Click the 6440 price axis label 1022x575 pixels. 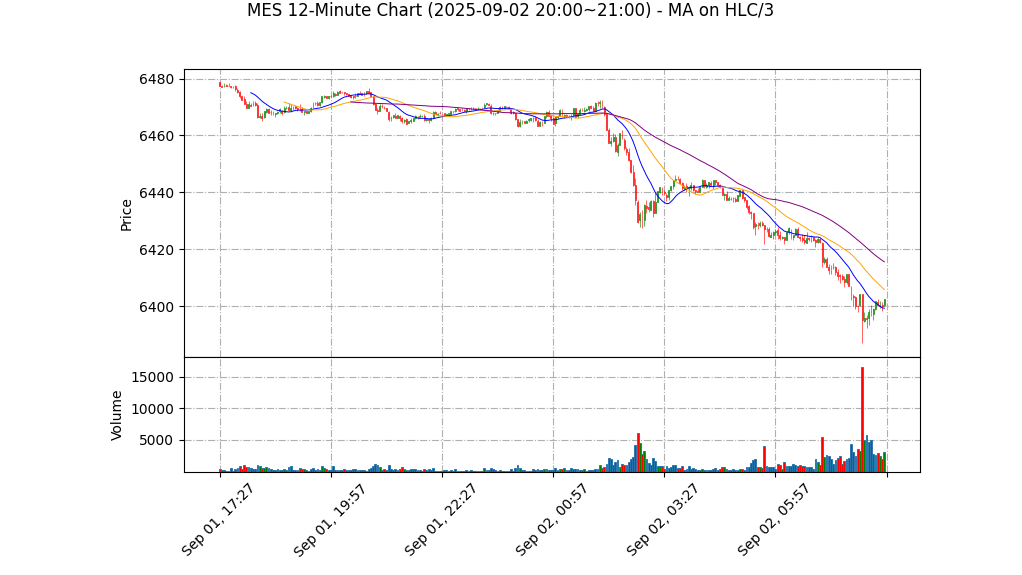(157, 193)
